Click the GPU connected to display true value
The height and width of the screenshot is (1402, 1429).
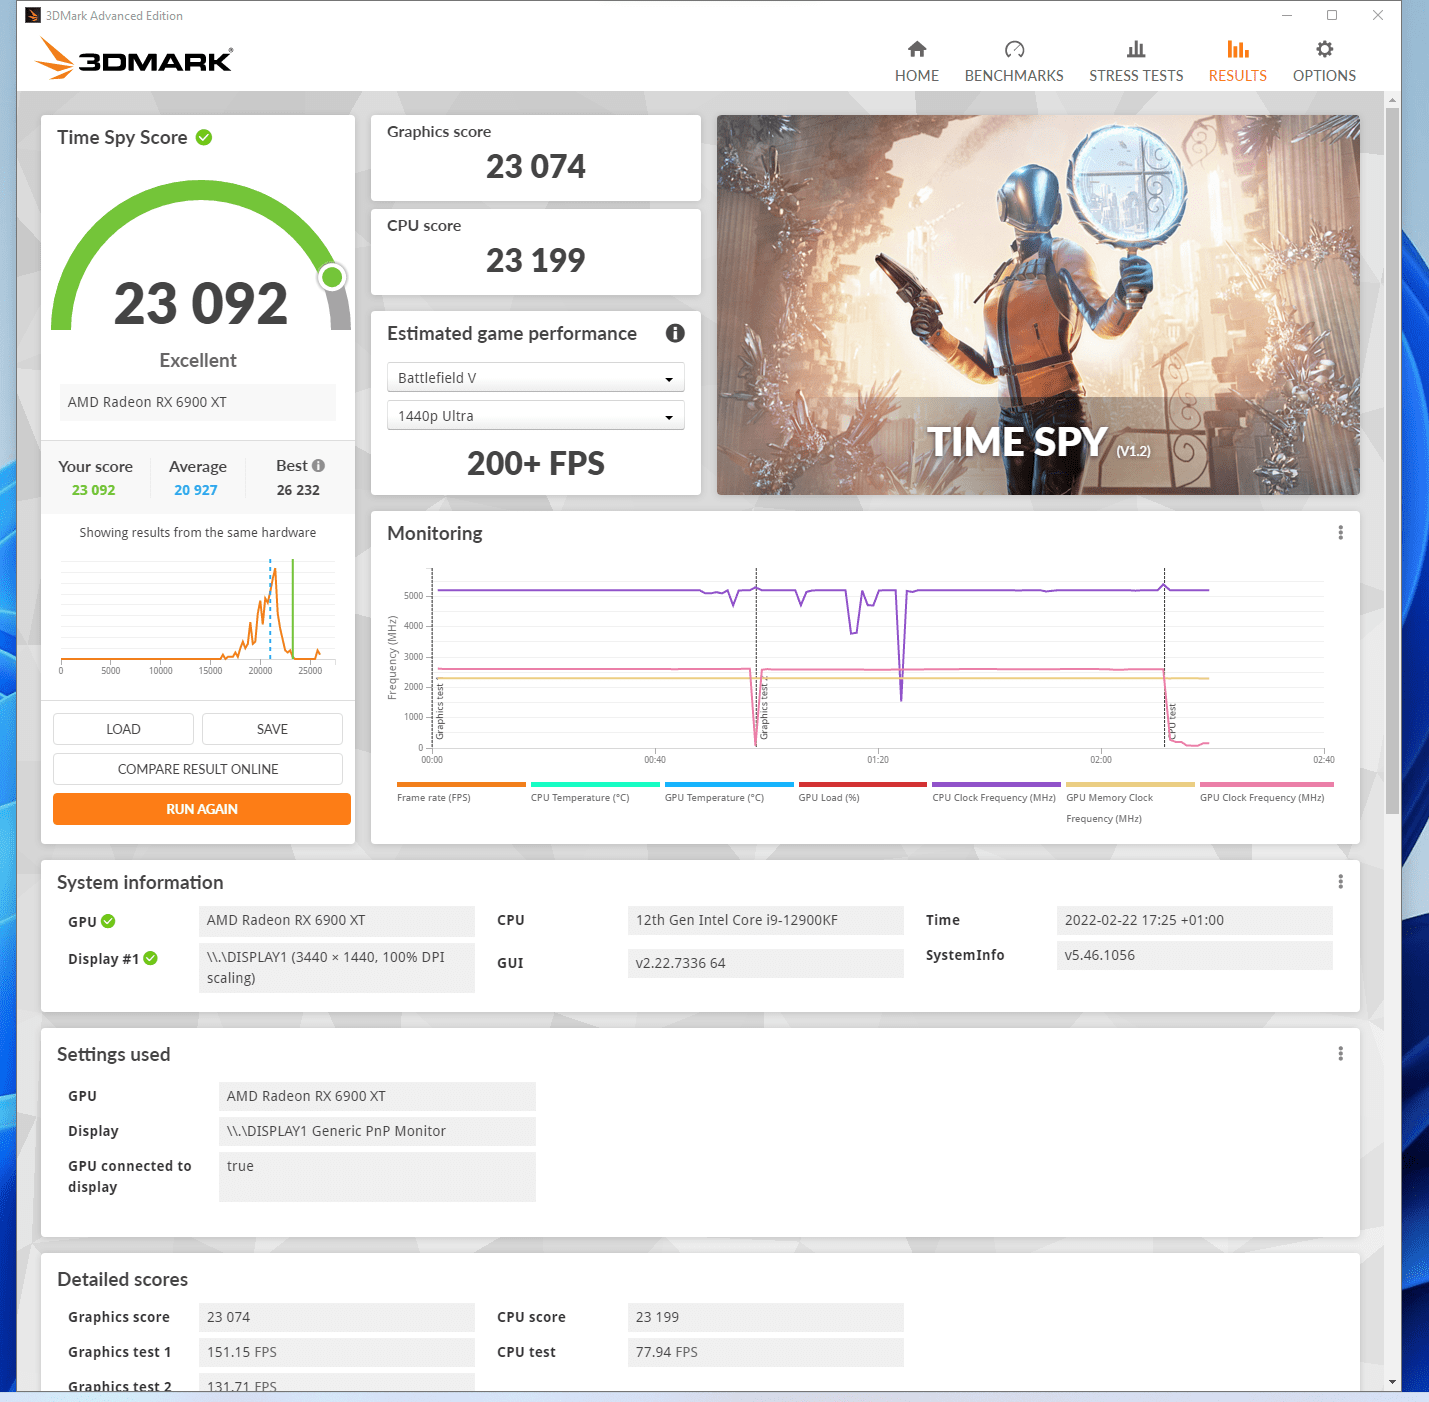pyautogui.click(x=377, y=1177)
